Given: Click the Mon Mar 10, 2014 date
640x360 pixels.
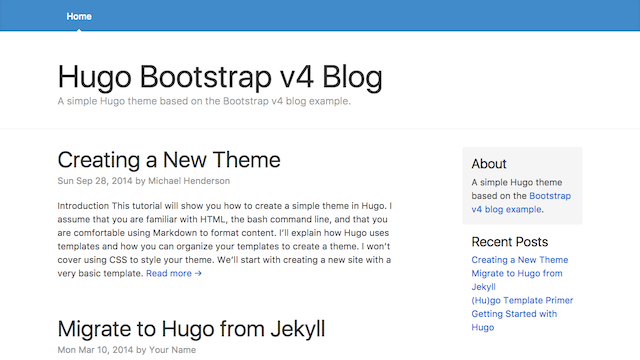Looking at the screenshot, I should pos(95,350).
